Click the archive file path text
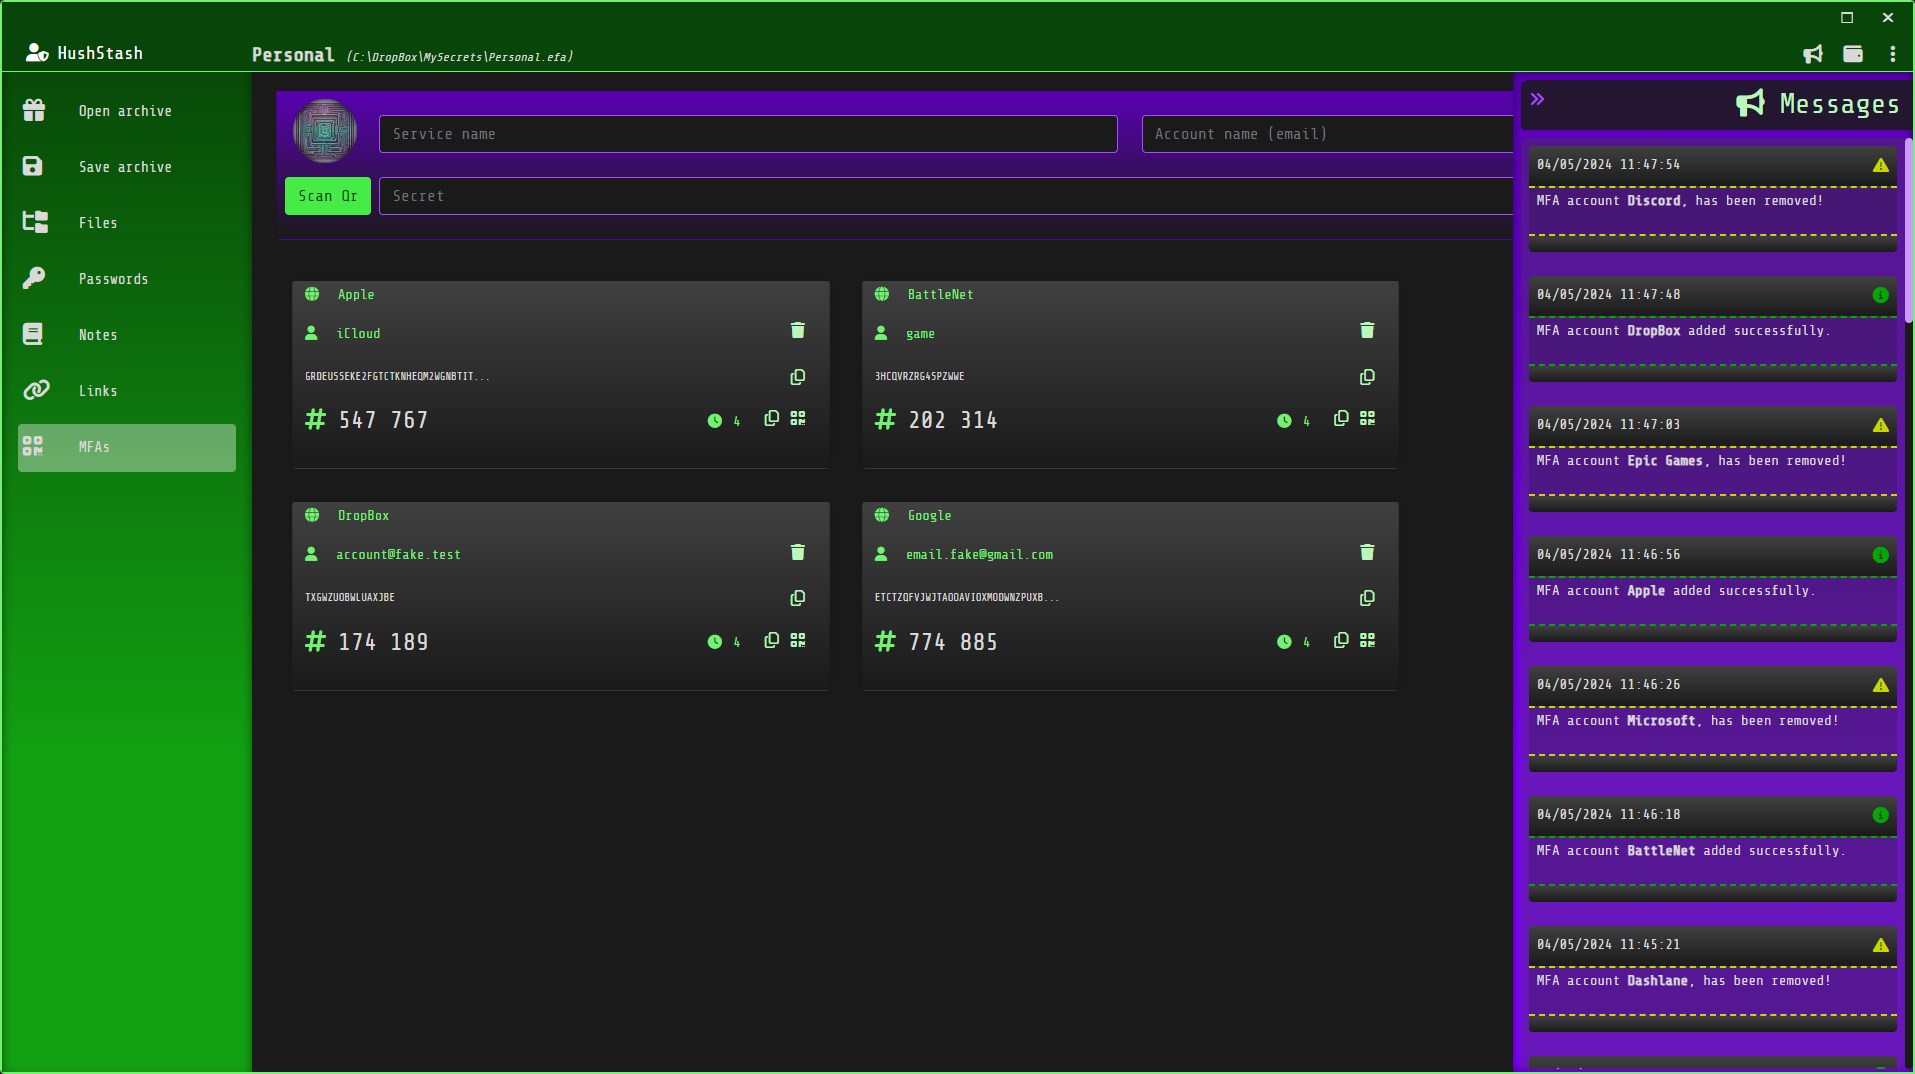Viewport: 1915px width, 1074px height. click(x=460, y=57)
